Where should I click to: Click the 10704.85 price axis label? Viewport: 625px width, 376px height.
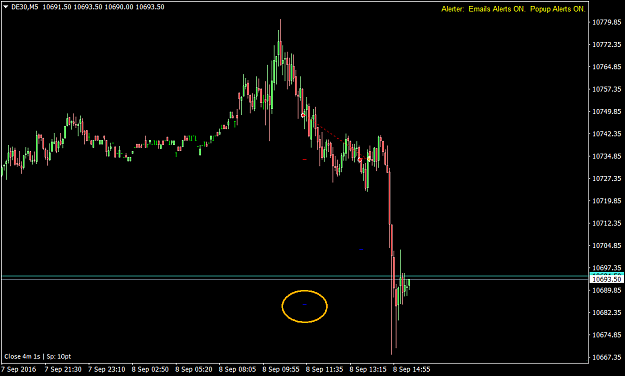click(607, 245)
